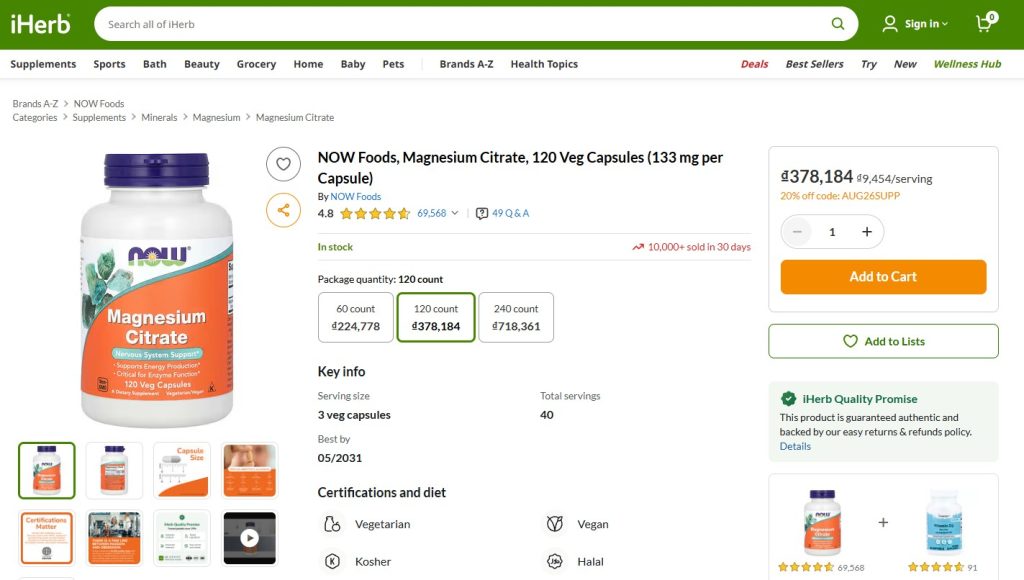Viewport: 1024px width, 580px height.
Task: Click the Q&A speech bubble icon
Action: (x=482, y=214)
